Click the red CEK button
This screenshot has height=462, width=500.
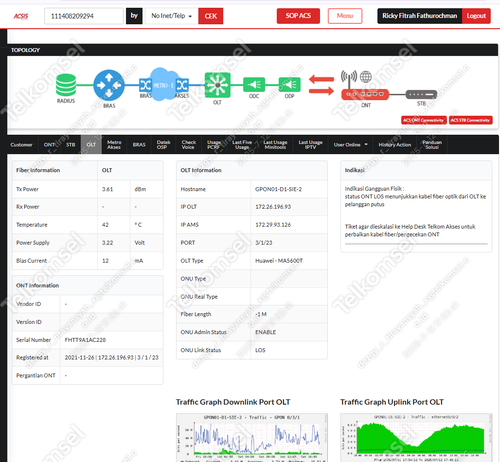tap(211, 16)
